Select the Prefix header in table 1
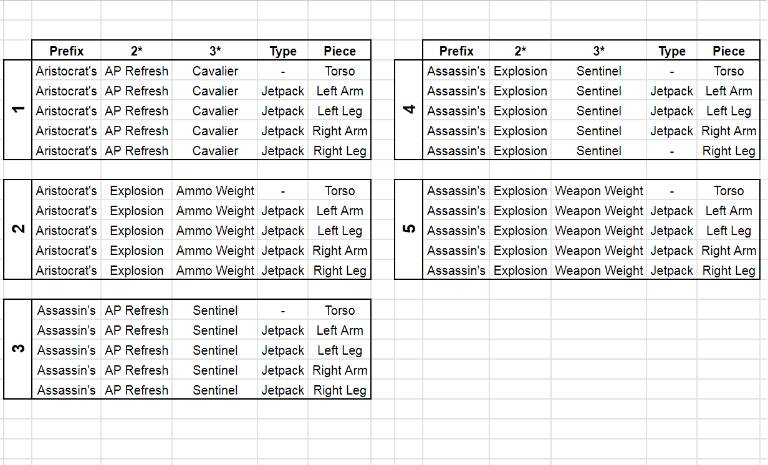The image size is (768, 465). click(66, 51)
